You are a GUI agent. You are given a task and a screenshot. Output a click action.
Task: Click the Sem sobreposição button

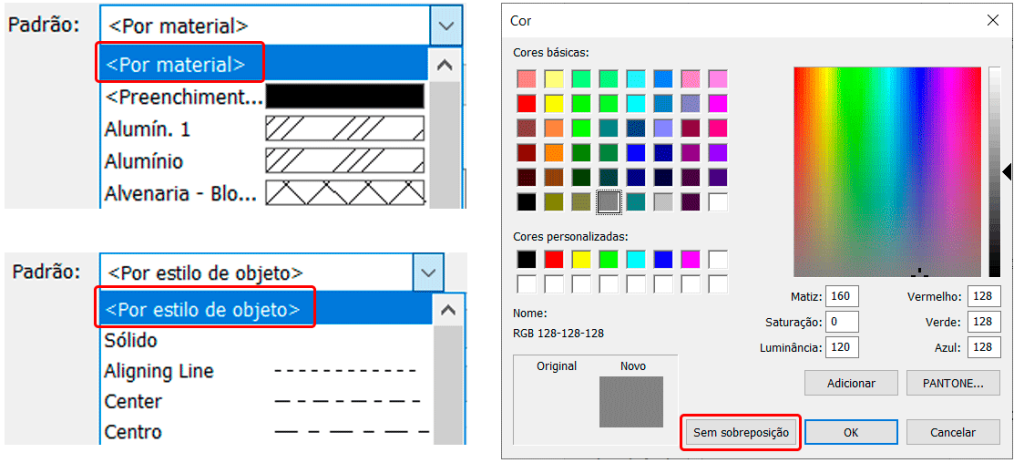point(741,432)
